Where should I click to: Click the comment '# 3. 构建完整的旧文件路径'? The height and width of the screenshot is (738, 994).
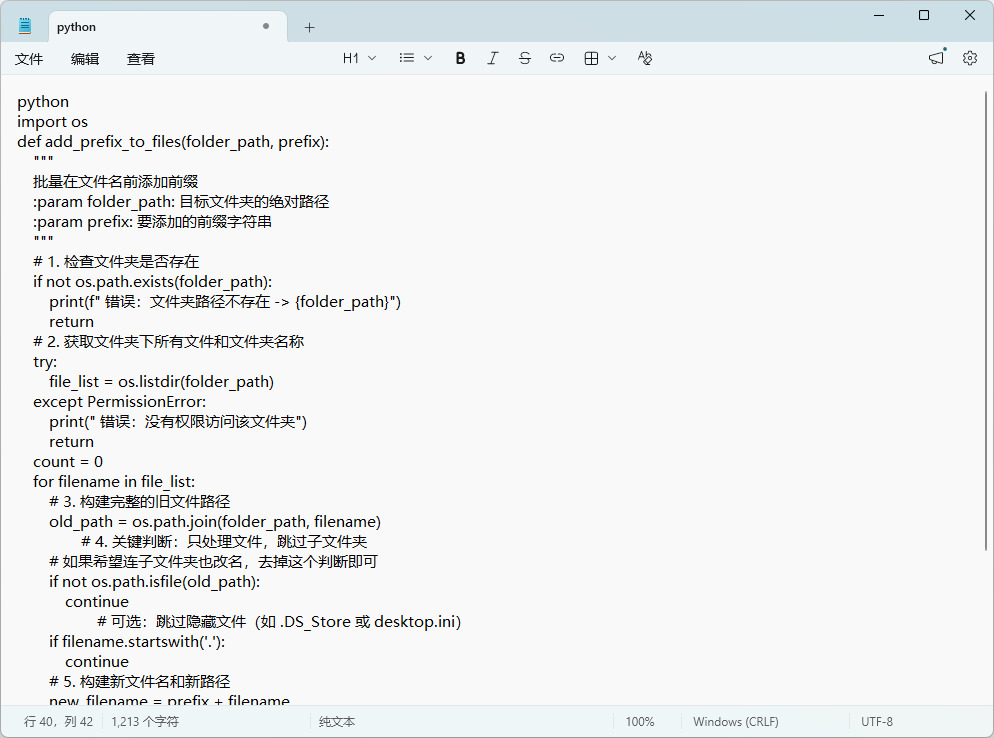[139, 502]
